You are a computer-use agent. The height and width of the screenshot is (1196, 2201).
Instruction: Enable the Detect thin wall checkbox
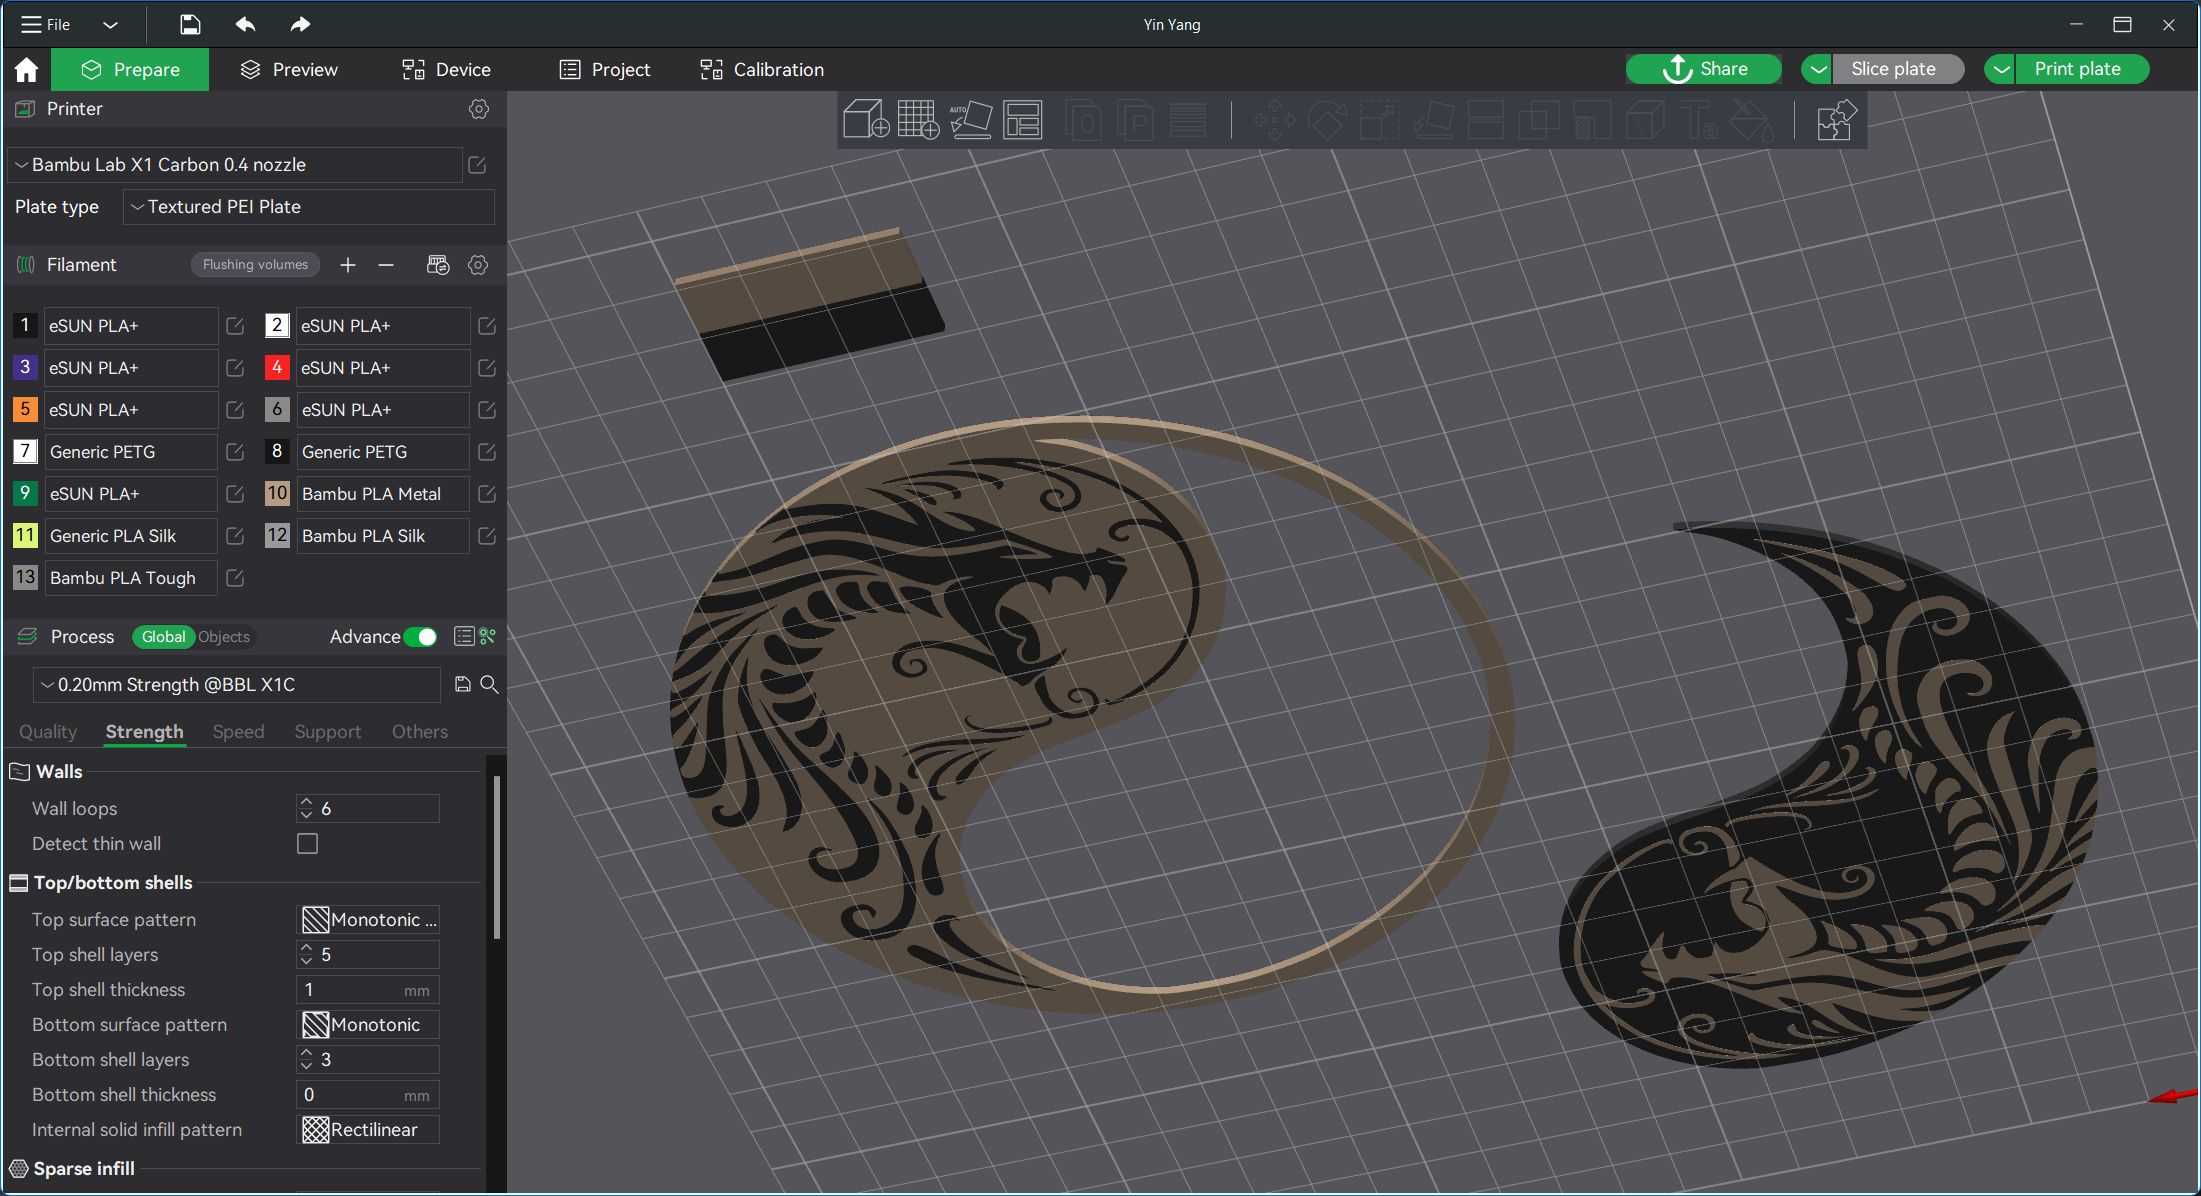pos(308,844)
